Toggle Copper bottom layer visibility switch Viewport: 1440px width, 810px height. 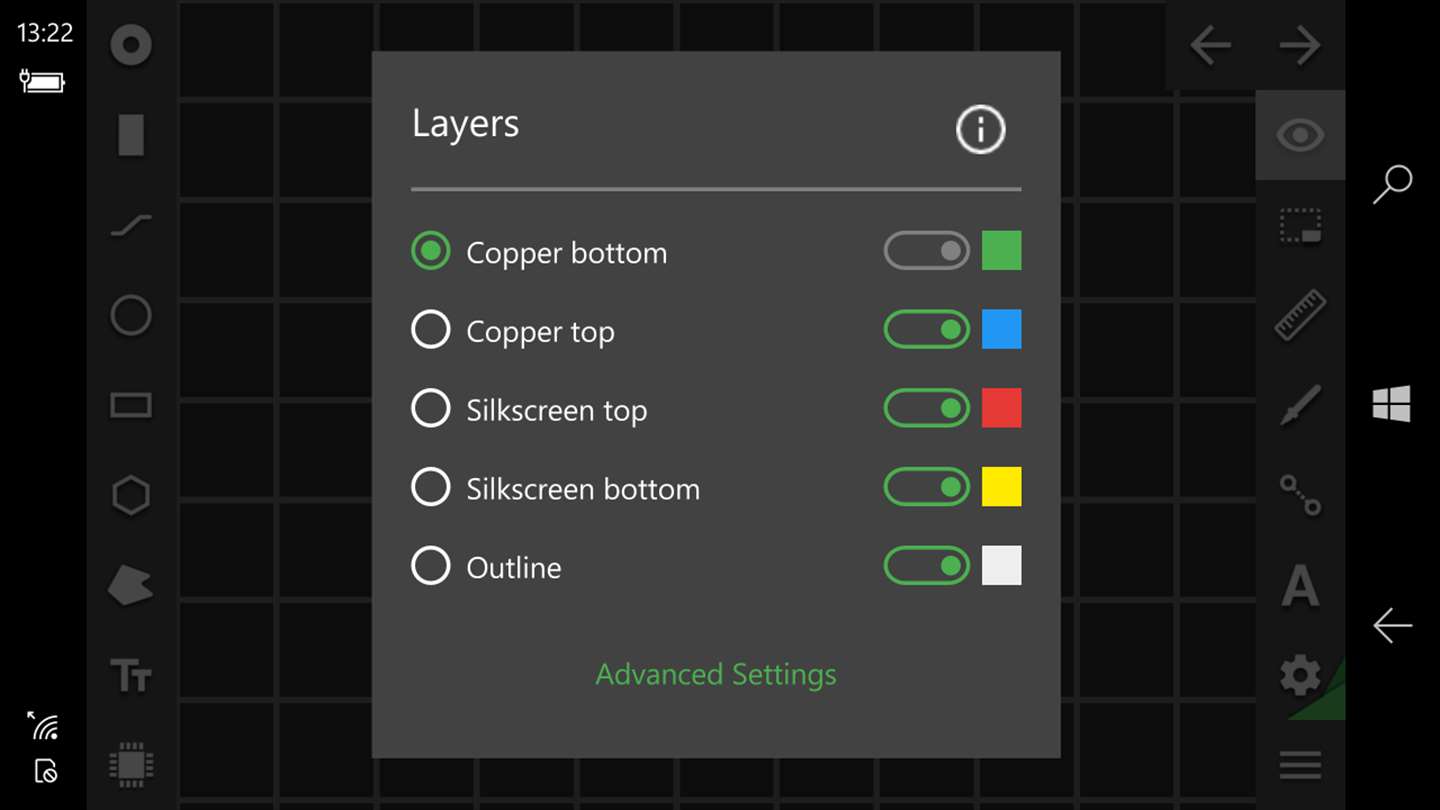[926, 251]
